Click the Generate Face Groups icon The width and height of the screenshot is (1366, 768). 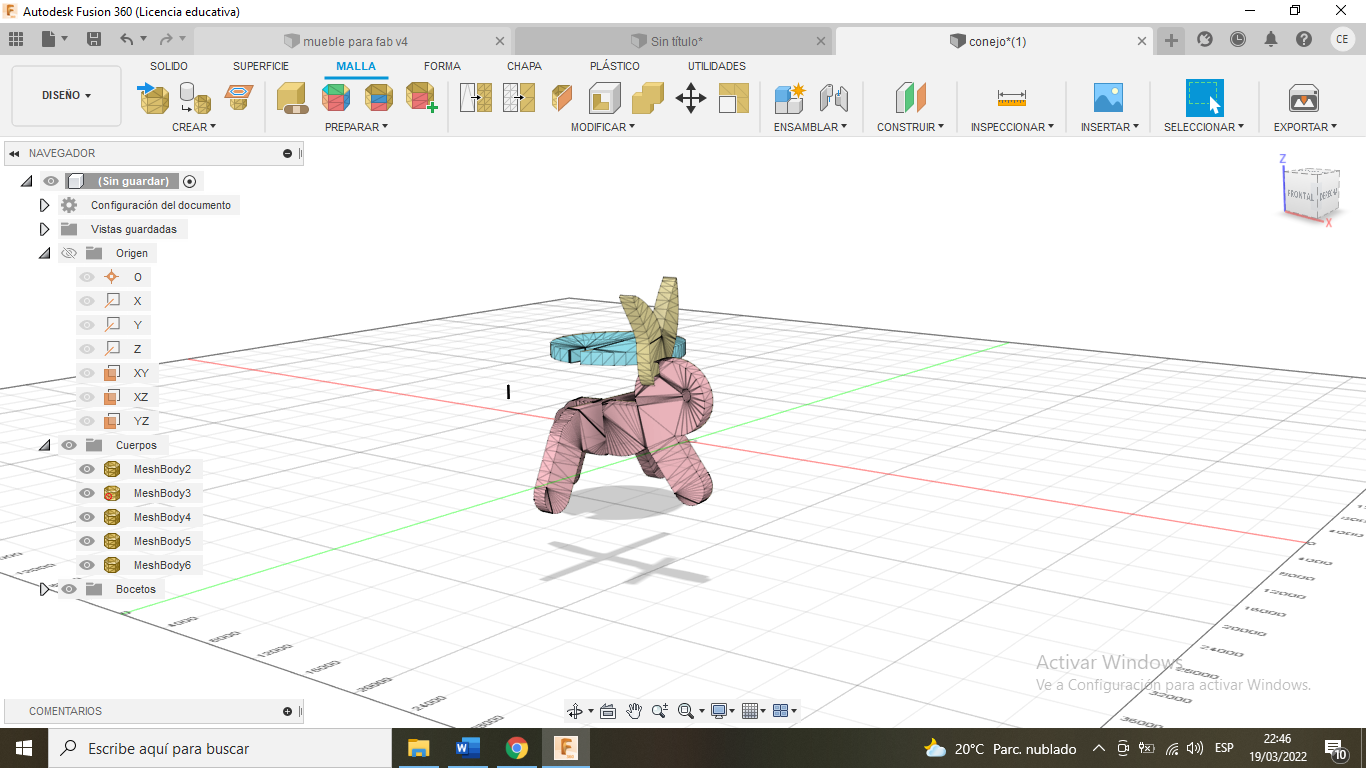[x=336, y=98]
